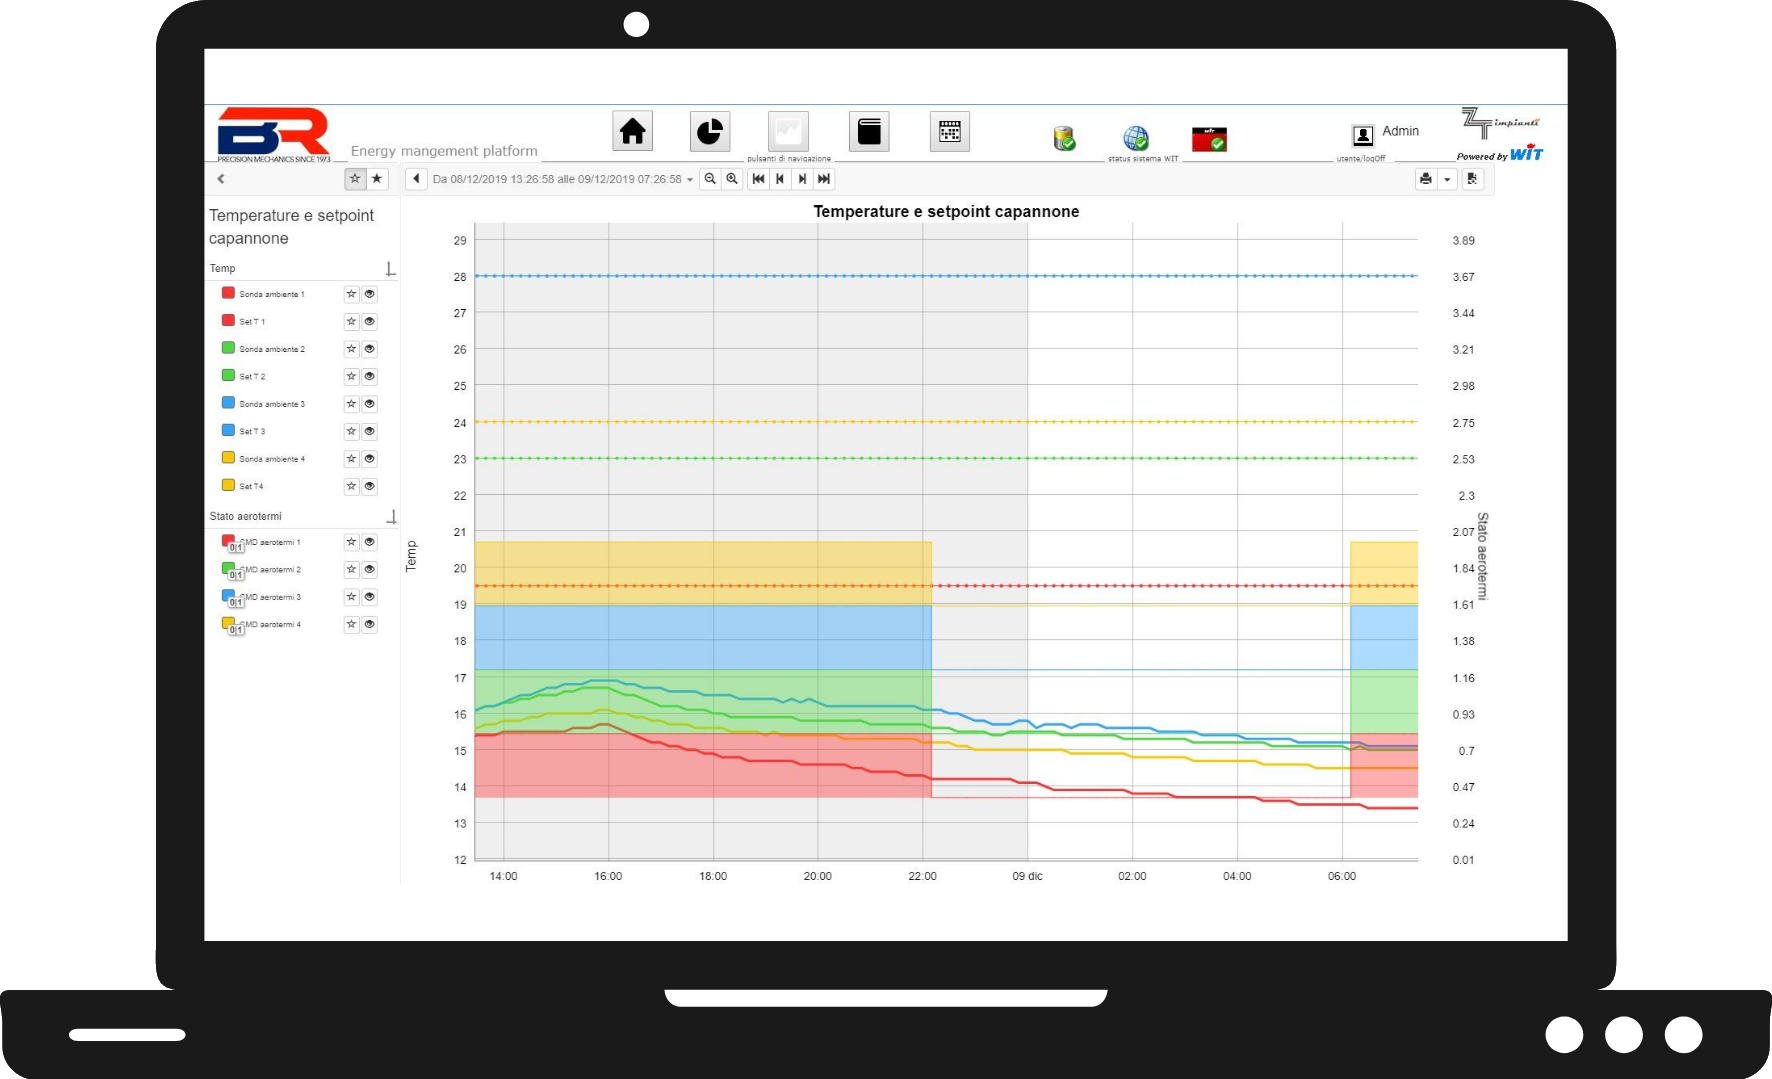Favorite the Sonda ambiente 2 series
Viewport: 1772px width, 1079px height.
point(351,349)
